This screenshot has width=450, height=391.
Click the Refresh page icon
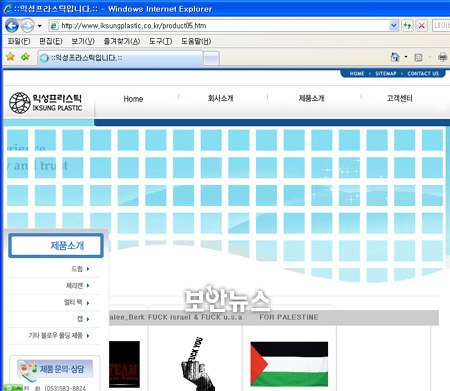[x=407, y=25]
